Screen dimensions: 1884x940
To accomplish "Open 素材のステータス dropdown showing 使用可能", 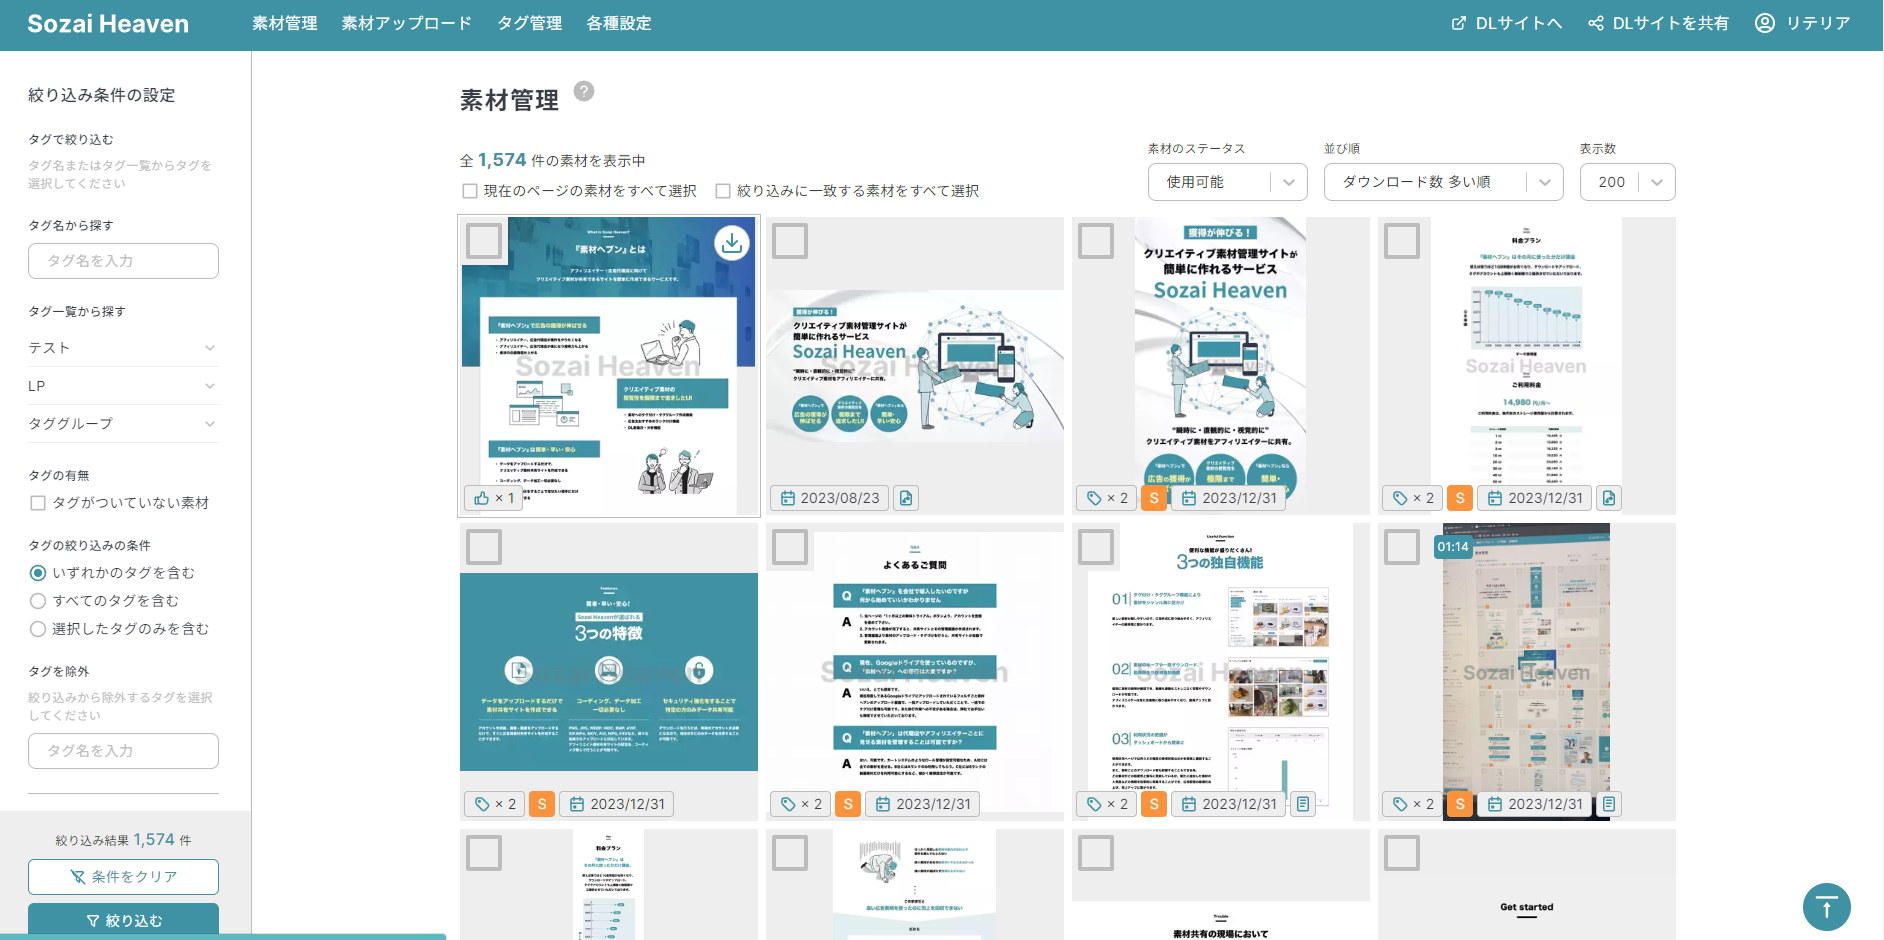I will 1228,182.
